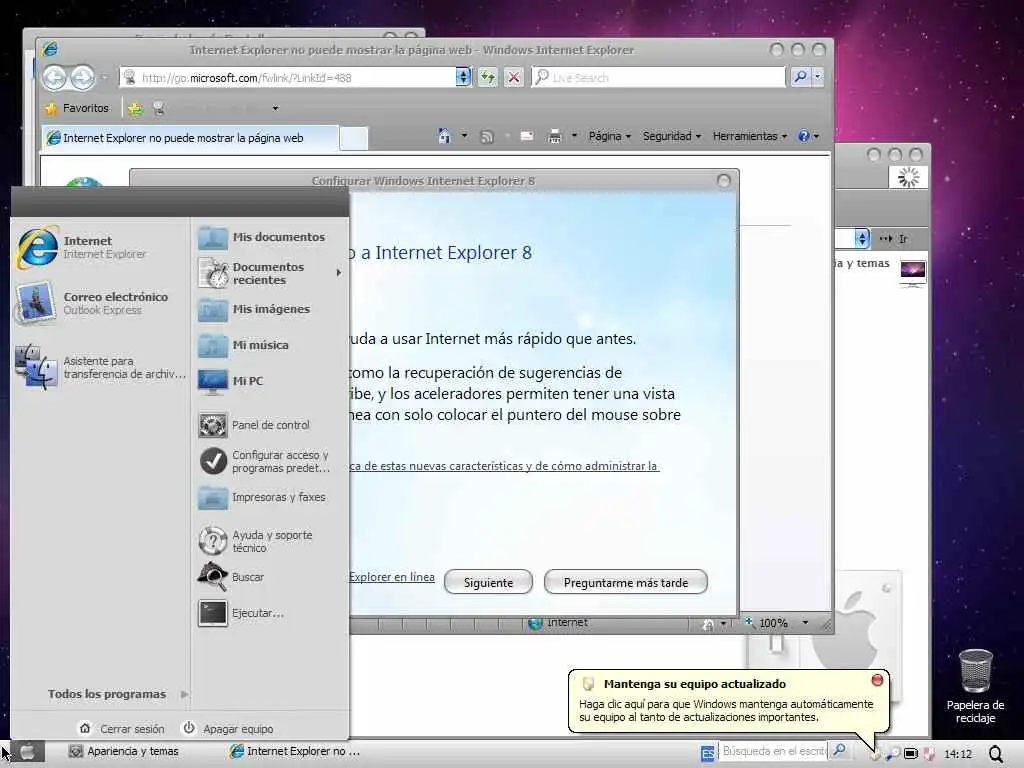Click the RSS feeds icon

click(x=487, y=136)
